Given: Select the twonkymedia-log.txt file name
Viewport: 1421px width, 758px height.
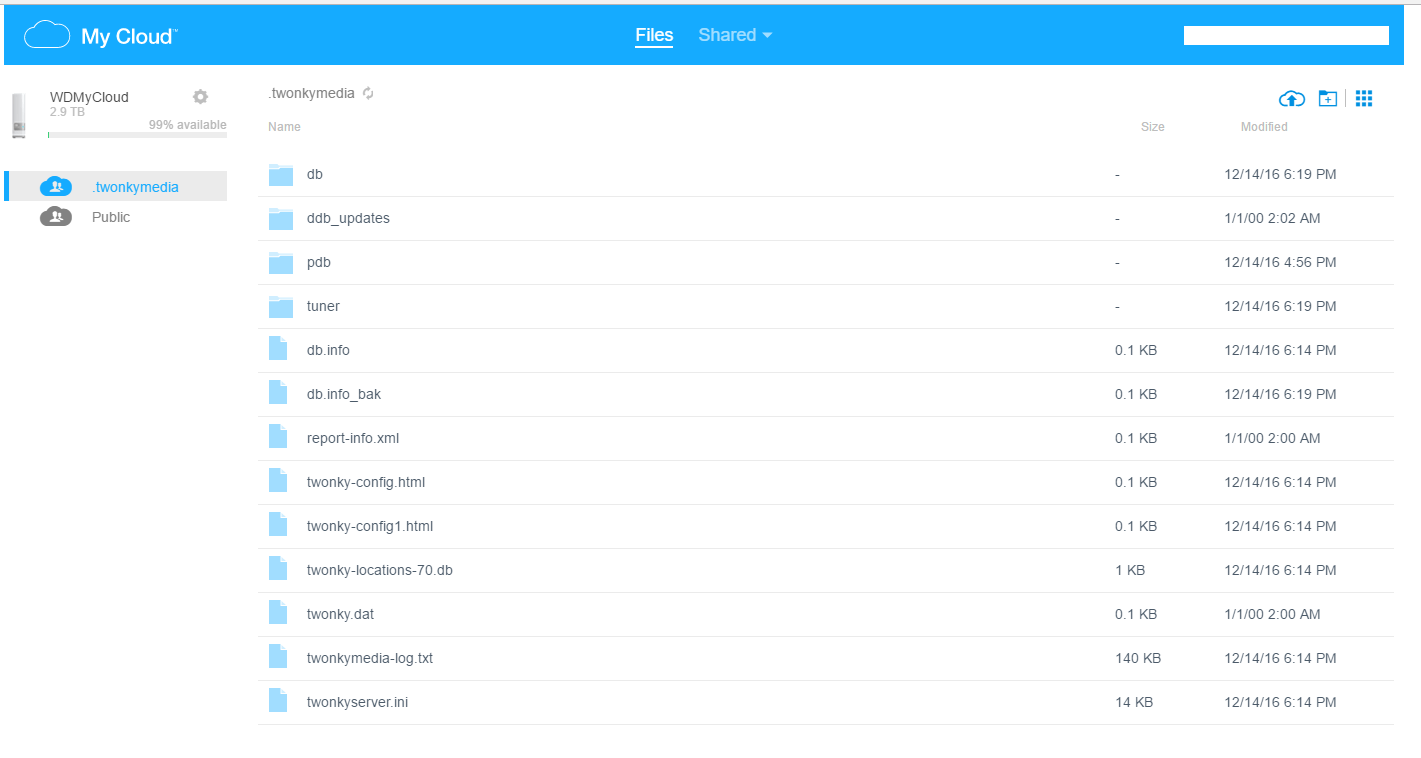Looking at the screenshot, I should tap(370, 658).
